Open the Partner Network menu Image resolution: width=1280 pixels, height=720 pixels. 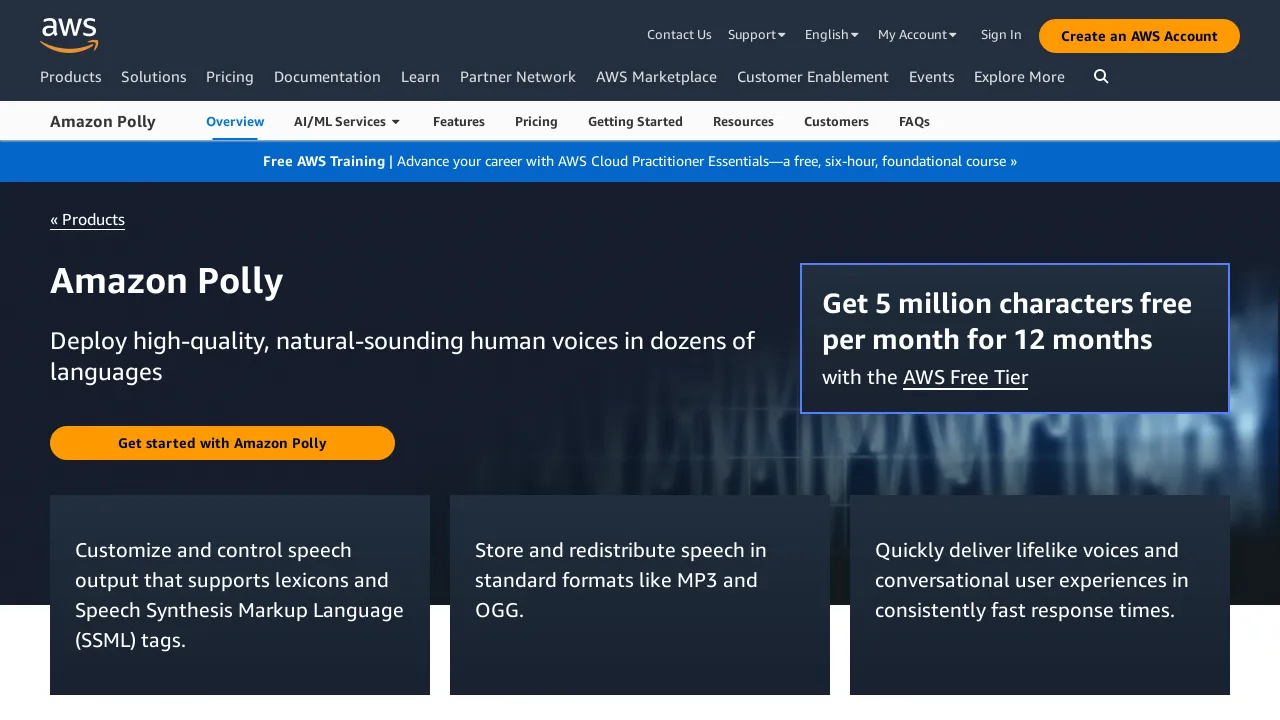tap(517, 77)
